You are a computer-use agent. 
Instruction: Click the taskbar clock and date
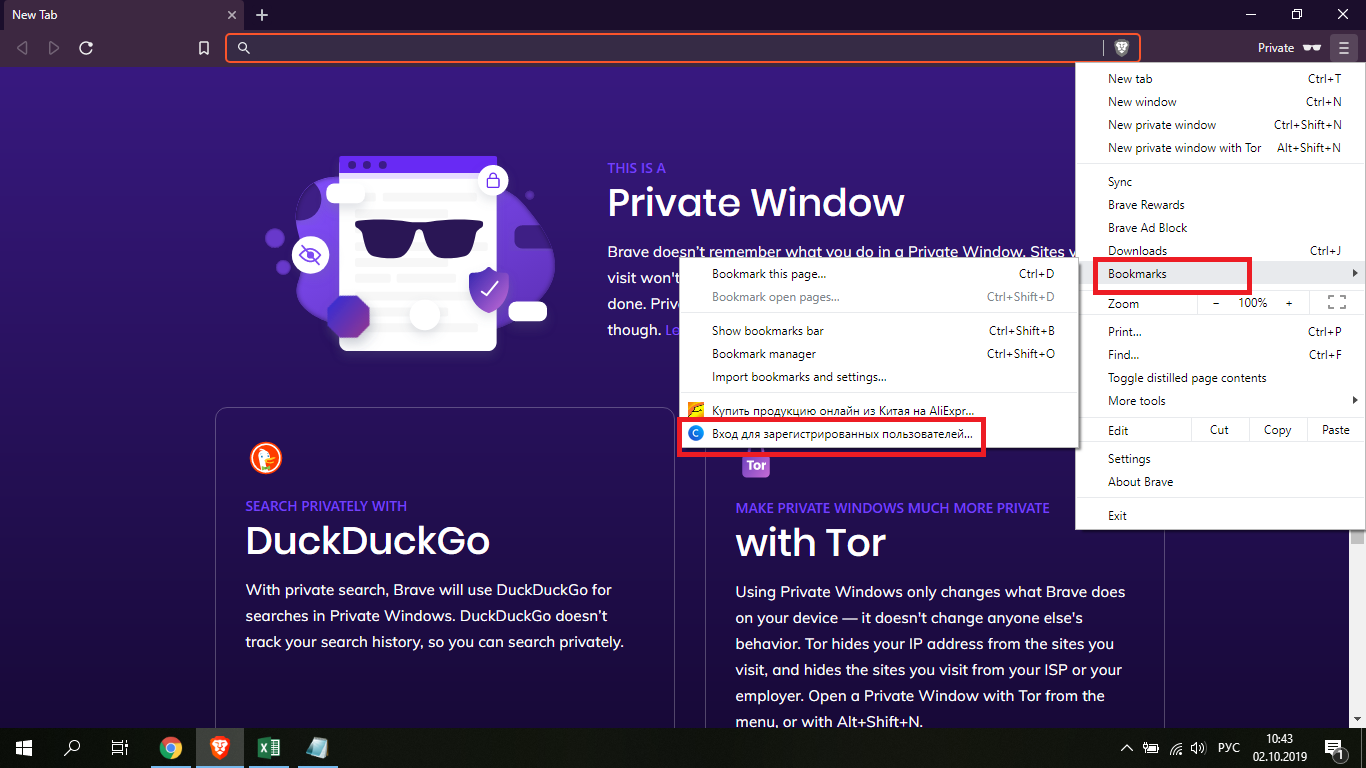(1279, 748)
